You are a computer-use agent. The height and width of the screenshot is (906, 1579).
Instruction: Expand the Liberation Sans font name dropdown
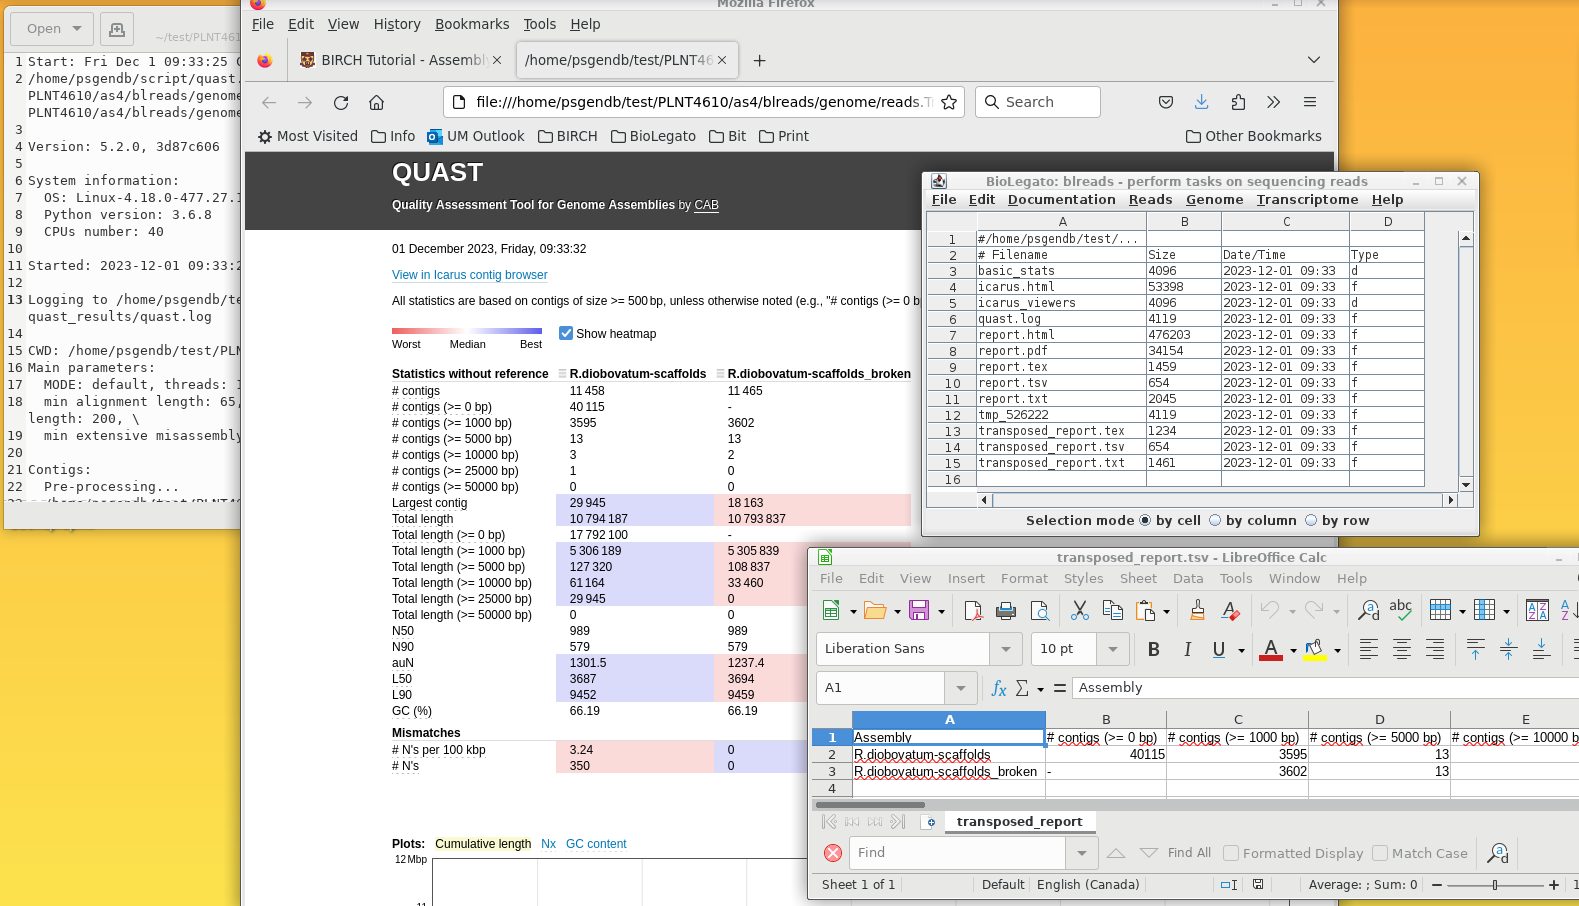[1005, 649]
